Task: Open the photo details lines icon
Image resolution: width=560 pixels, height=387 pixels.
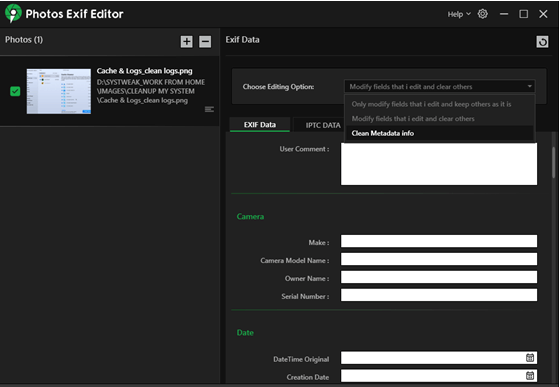Action: pyautogui.click(x=209, y=109)
